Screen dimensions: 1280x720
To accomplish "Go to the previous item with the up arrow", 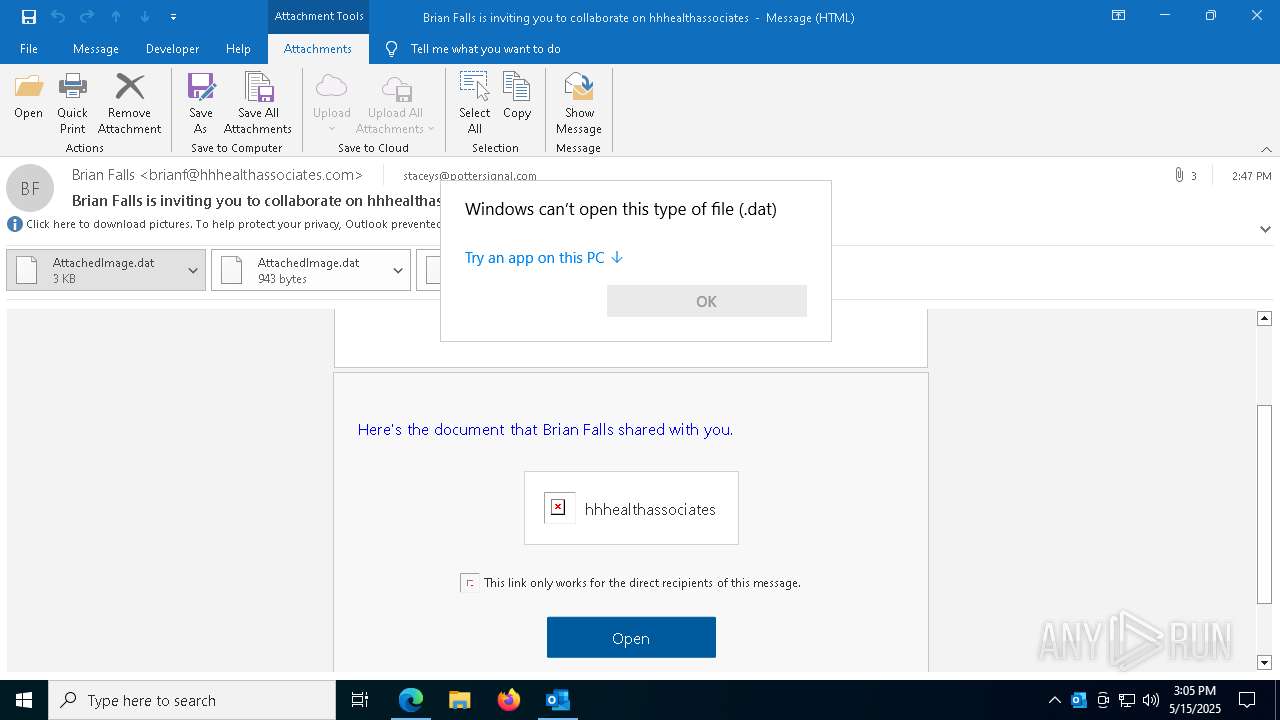I will click(116, 17).
